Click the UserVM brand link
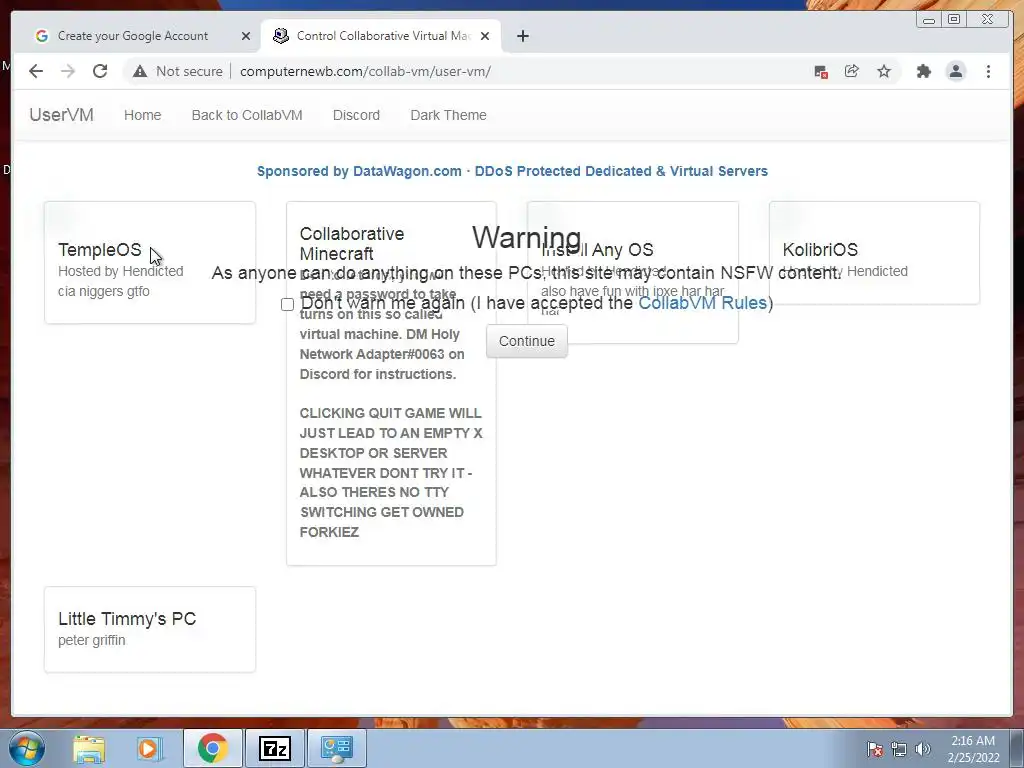Image resolution: width=1024 pixels, height=768 pixels. pos(61,115)
